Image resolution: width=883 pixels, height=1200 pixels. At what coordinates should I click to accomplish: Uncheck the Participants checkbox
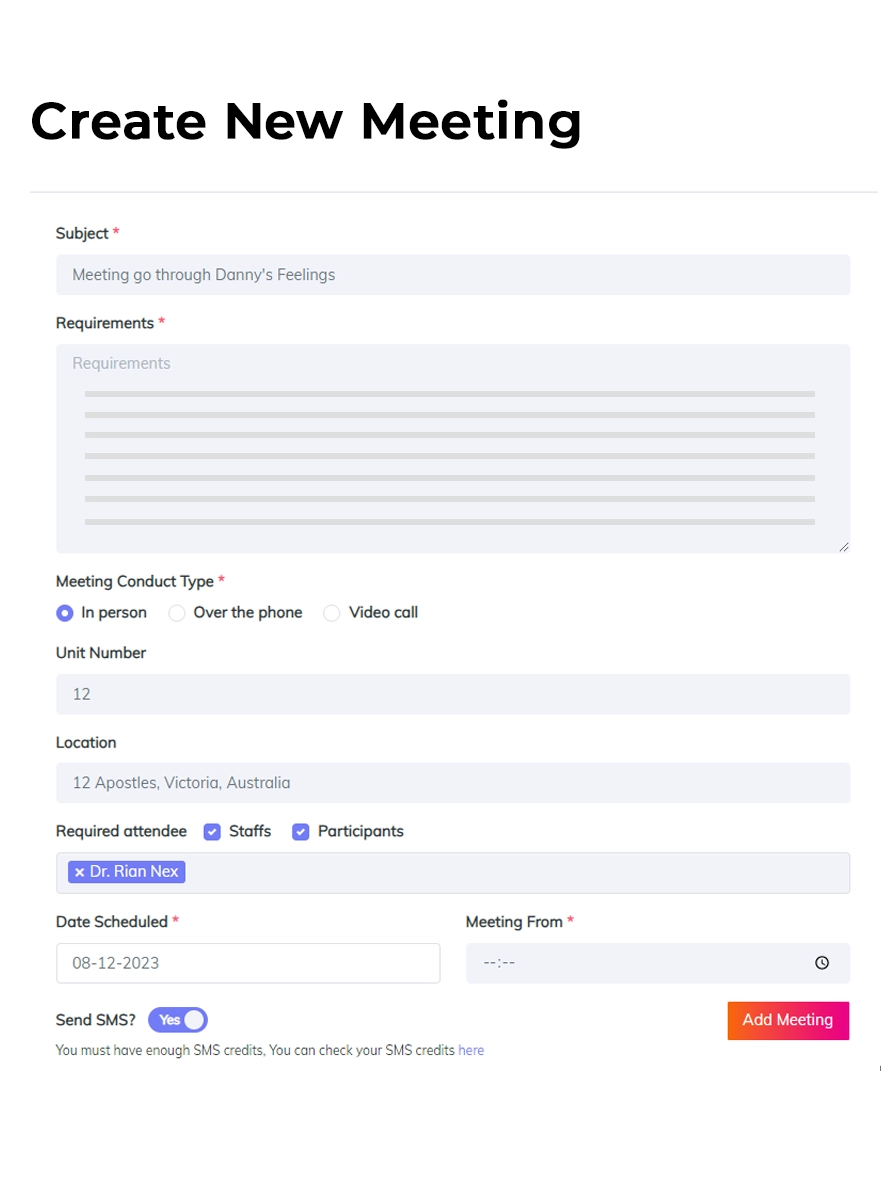click(301, 832)
